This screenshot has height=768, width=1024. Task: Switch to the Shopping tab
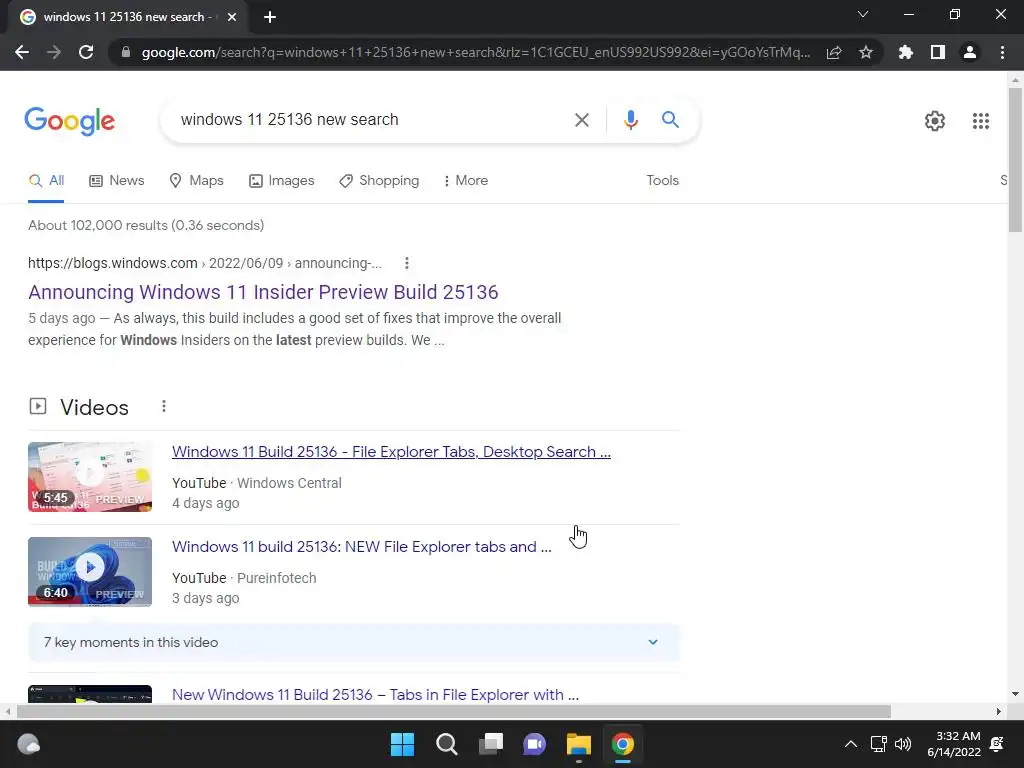point(379,181)
